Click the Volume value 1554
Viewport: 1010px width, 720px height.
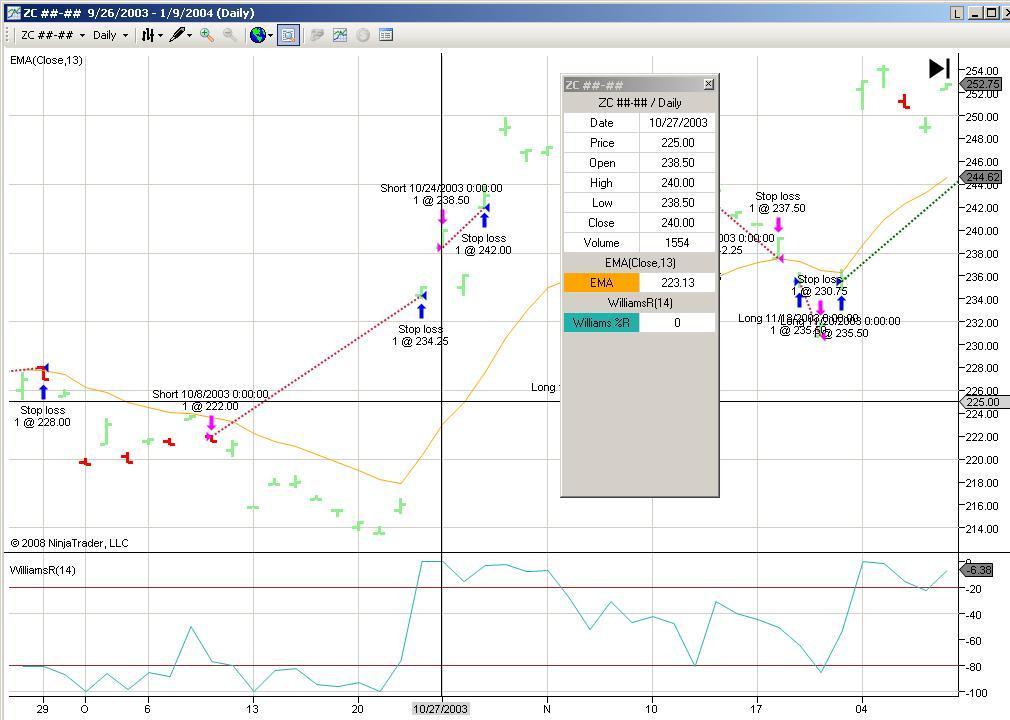(x=678, y=243)
